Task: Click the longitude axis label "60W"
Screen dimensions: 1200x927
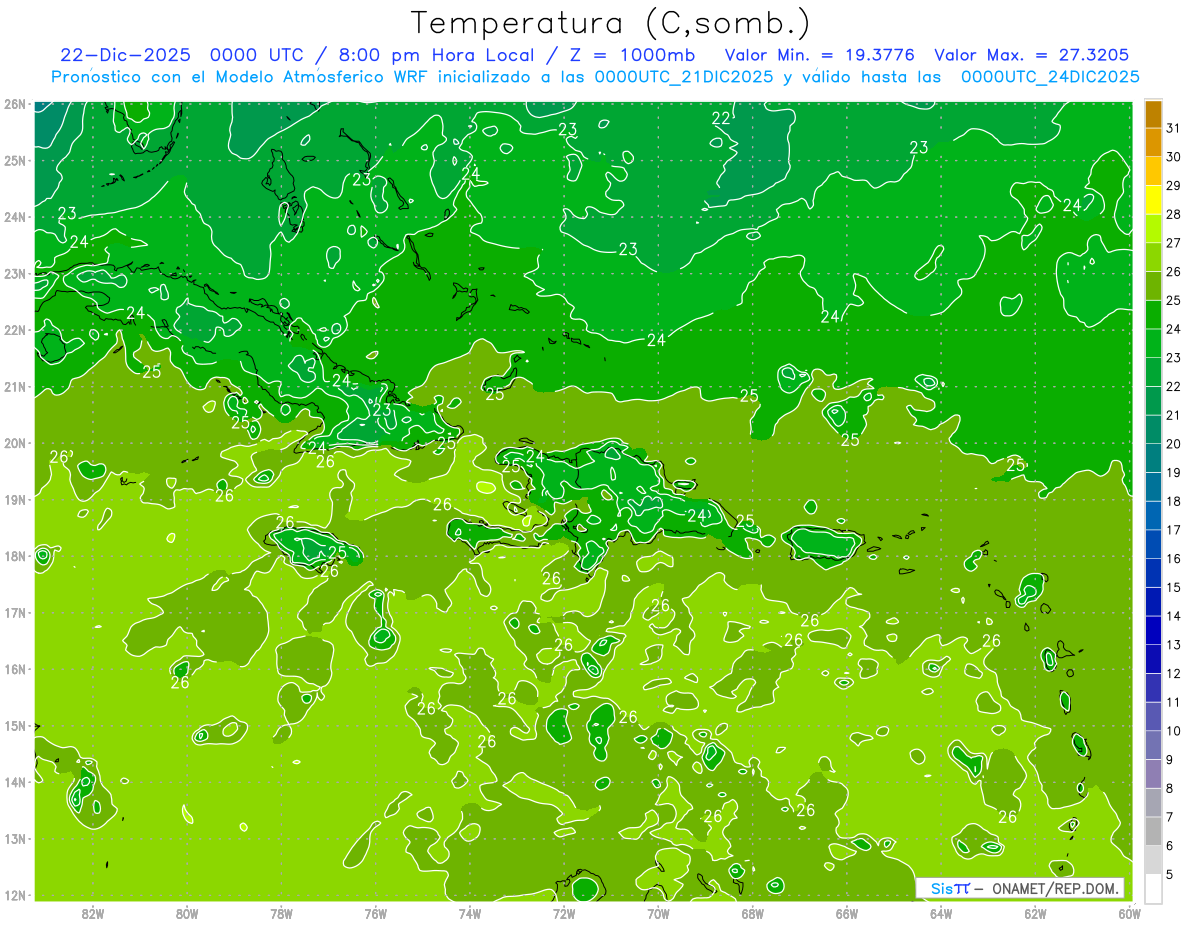Action: click(x=1130, y=913)
